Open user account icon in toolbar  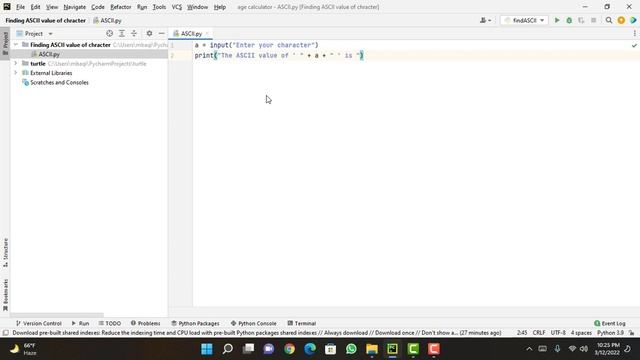click(485, 20)
